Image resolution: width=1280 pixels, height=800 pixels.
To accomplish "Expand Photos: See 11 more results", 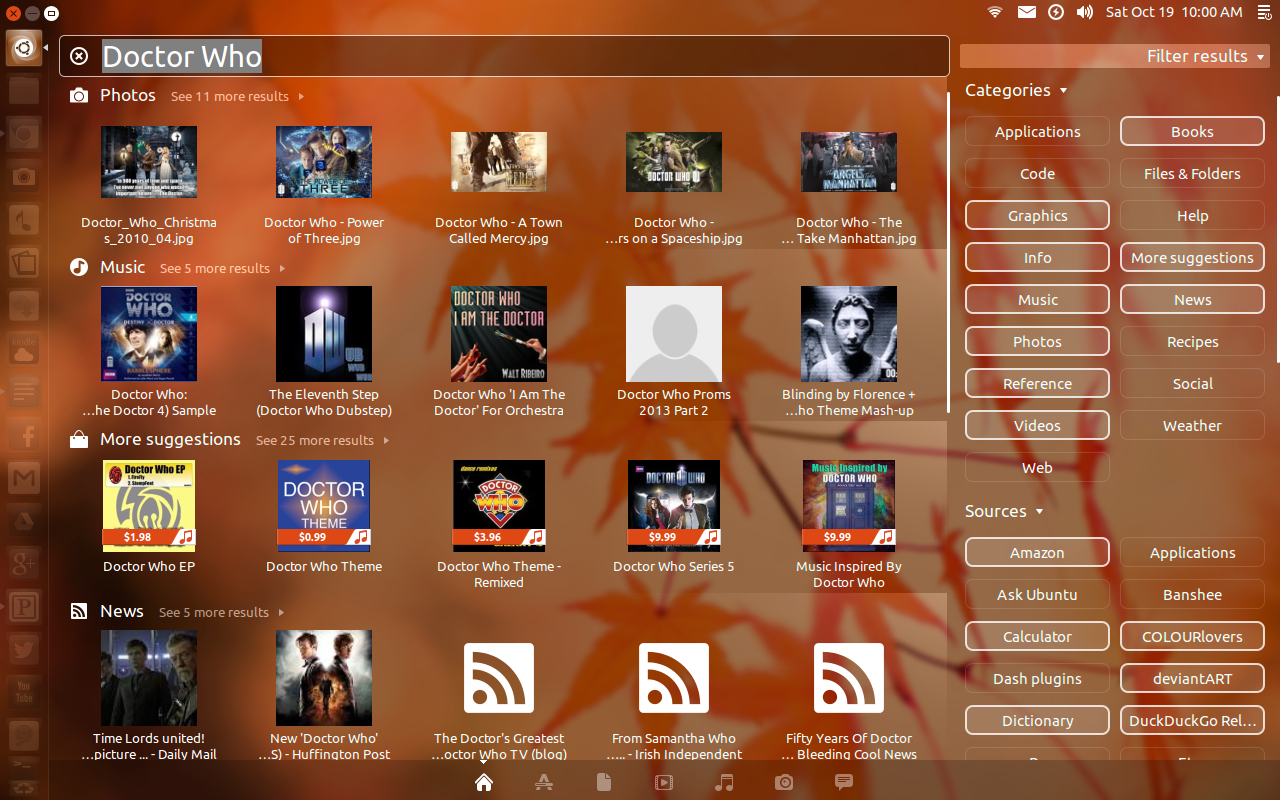I will pos(237,97).
